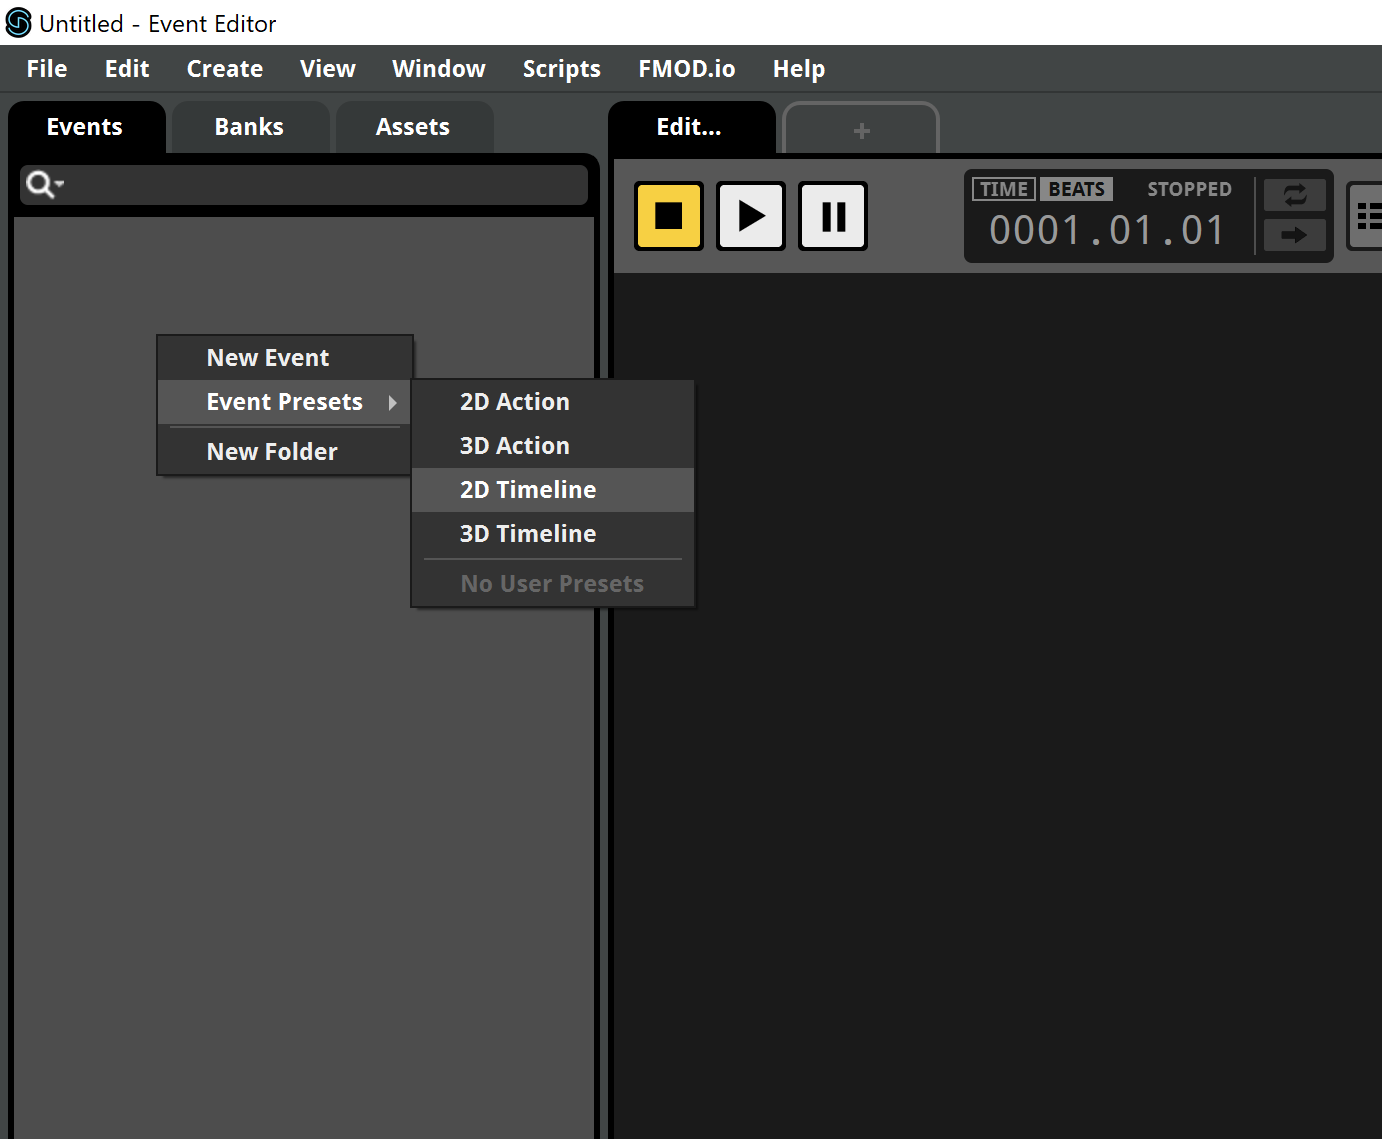The height and width of the screenshot is (1139, 1382).
Task: Add a new tab with plus button
Action: 861,130
